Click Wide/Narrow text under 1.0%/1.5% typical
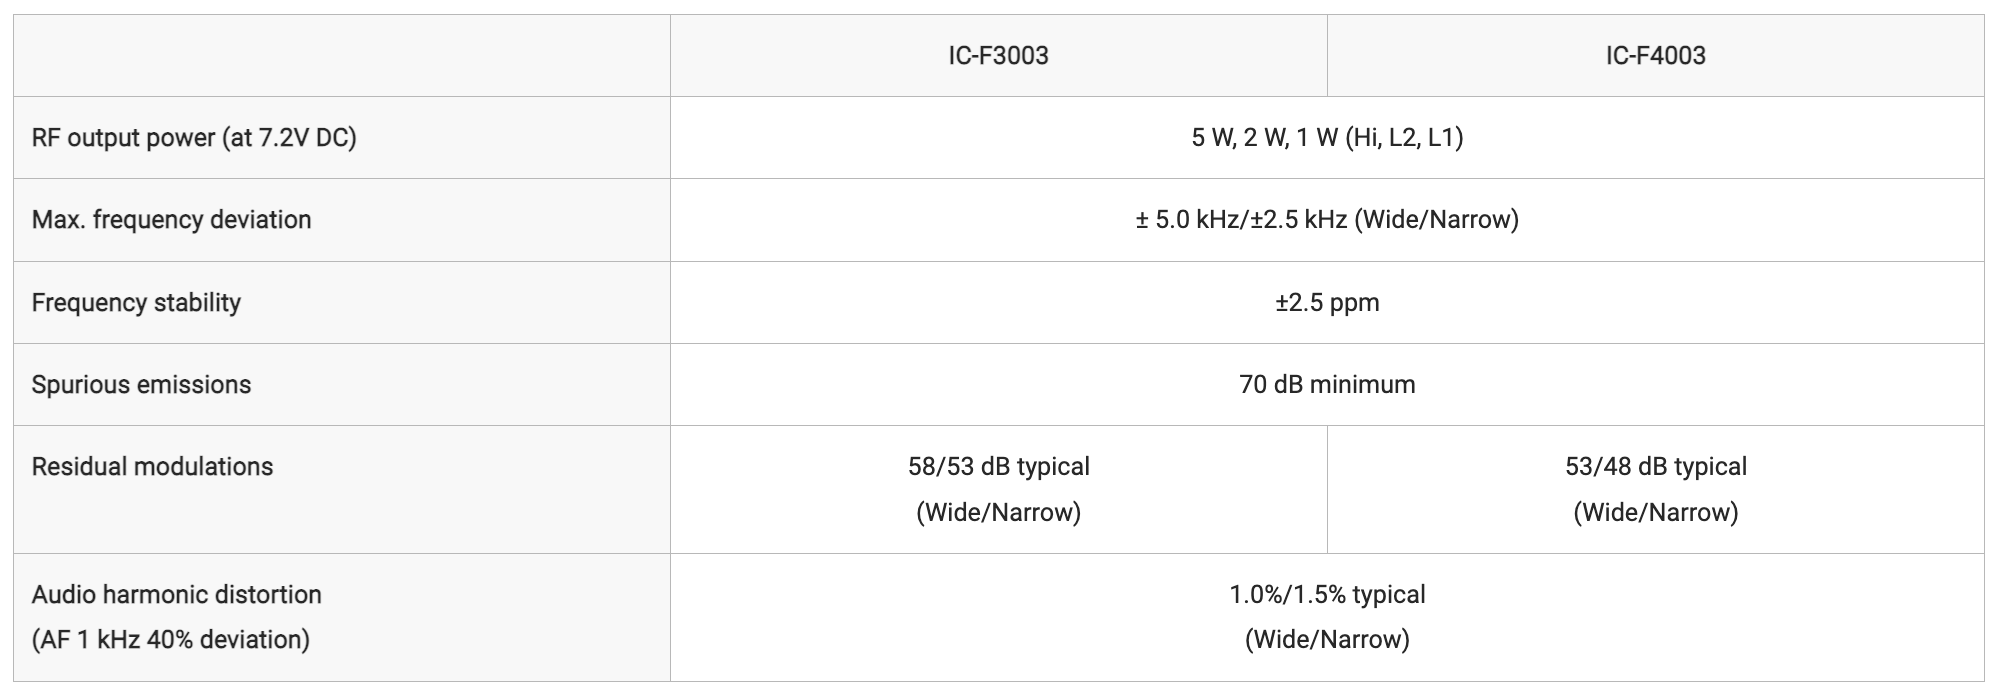This screenshot has height=696, width=1998. click(x=1327, y=639)
